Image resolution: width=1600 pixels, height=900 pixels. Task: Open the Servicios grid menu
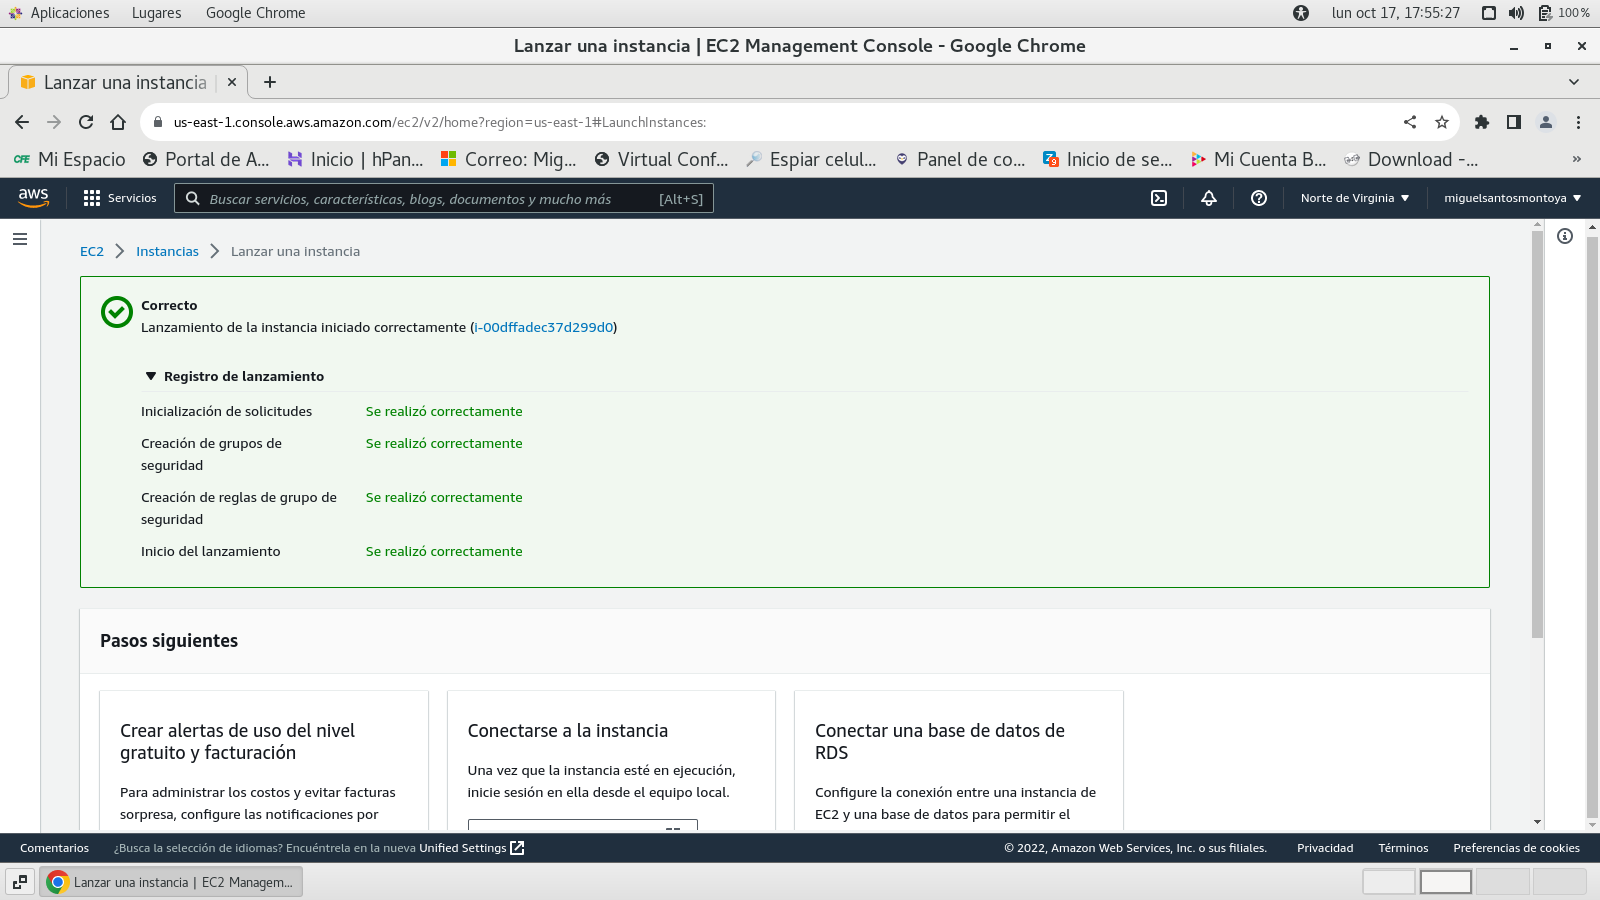point(120,198)
